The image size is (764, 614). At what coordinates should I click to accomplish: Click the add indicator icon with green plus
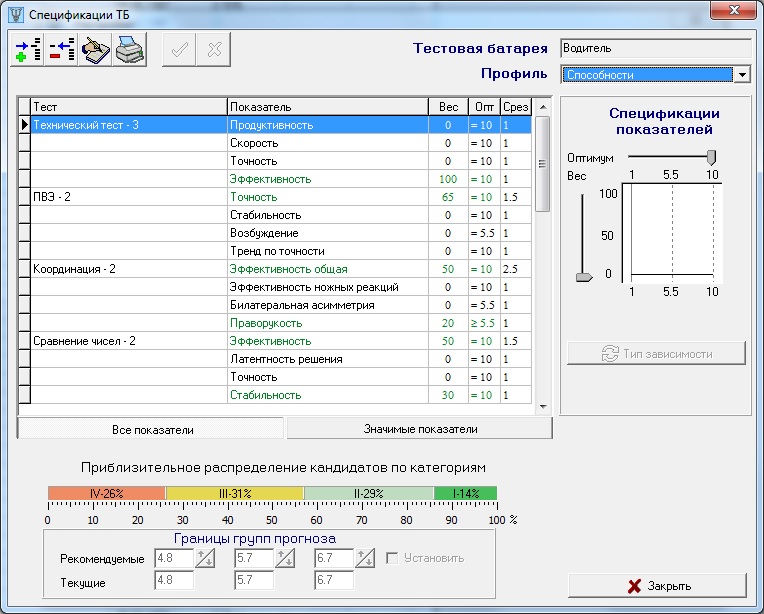pyautogui.click(x=29, y=51)
